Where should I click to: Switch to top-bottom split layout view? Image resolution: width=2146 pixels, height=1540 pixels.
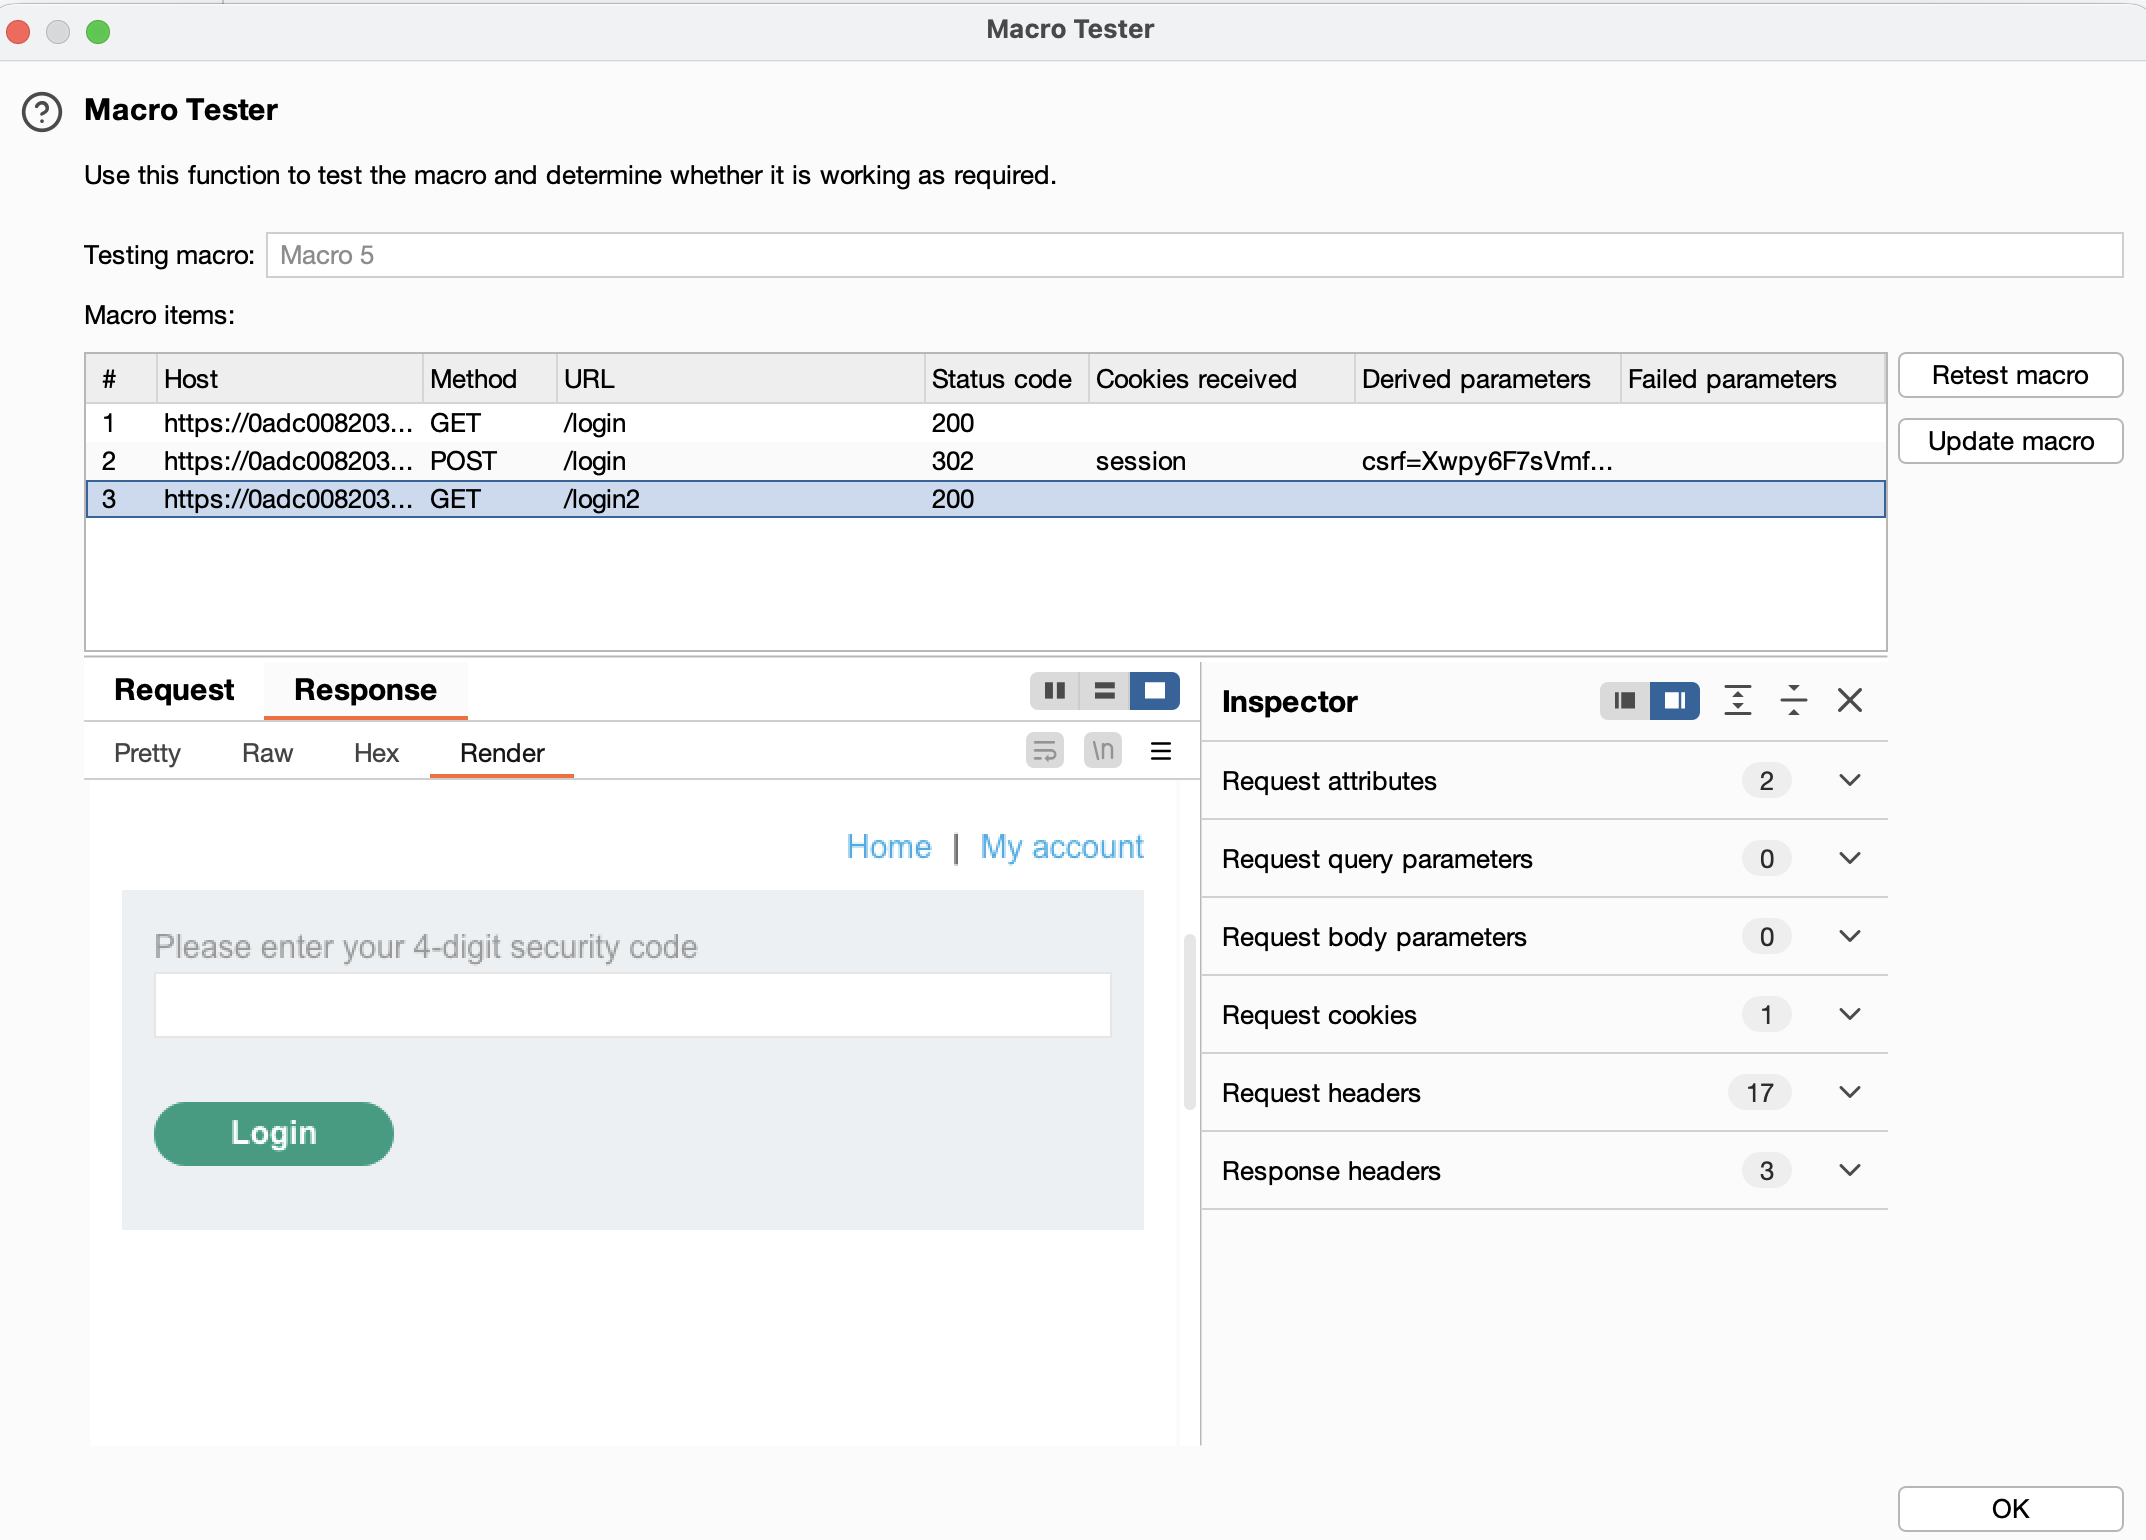[1104, 691]
